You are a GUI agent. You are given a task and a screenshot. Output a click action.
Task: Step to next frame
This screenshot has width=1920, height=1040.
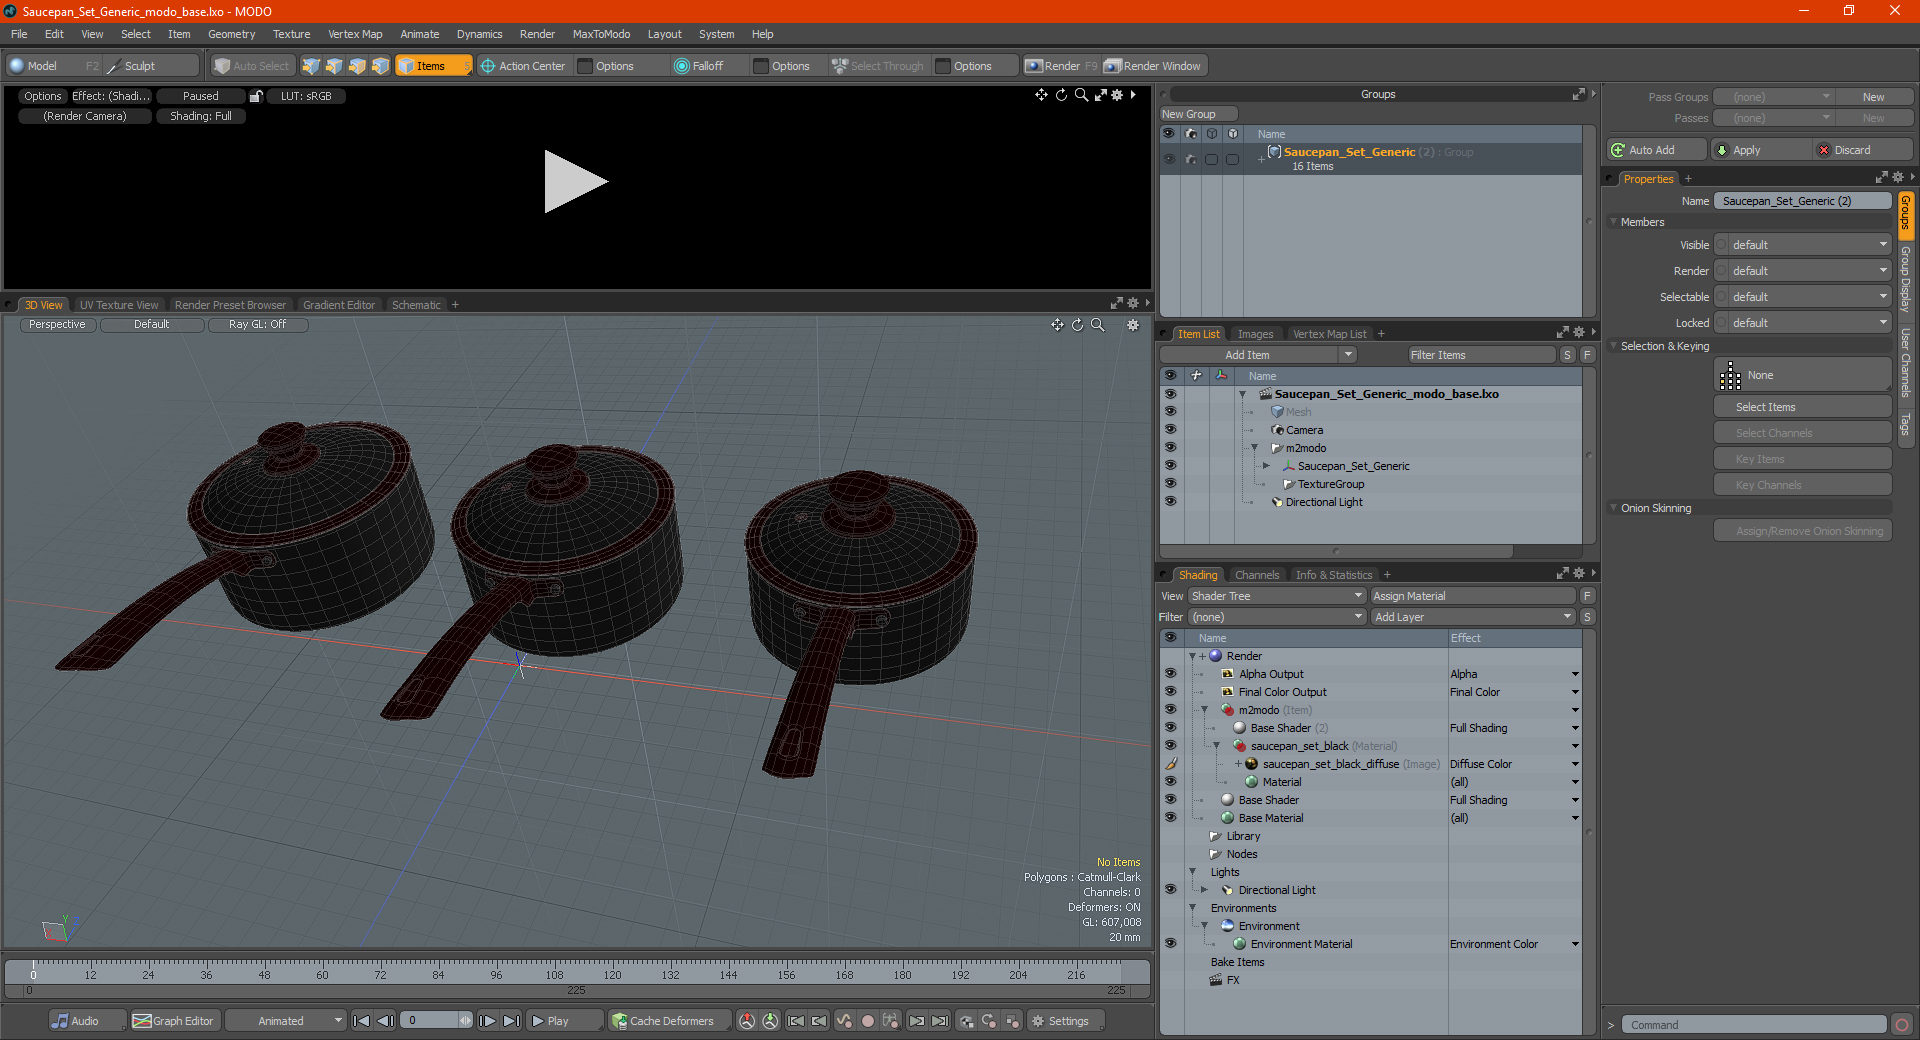pos(487,1021)
